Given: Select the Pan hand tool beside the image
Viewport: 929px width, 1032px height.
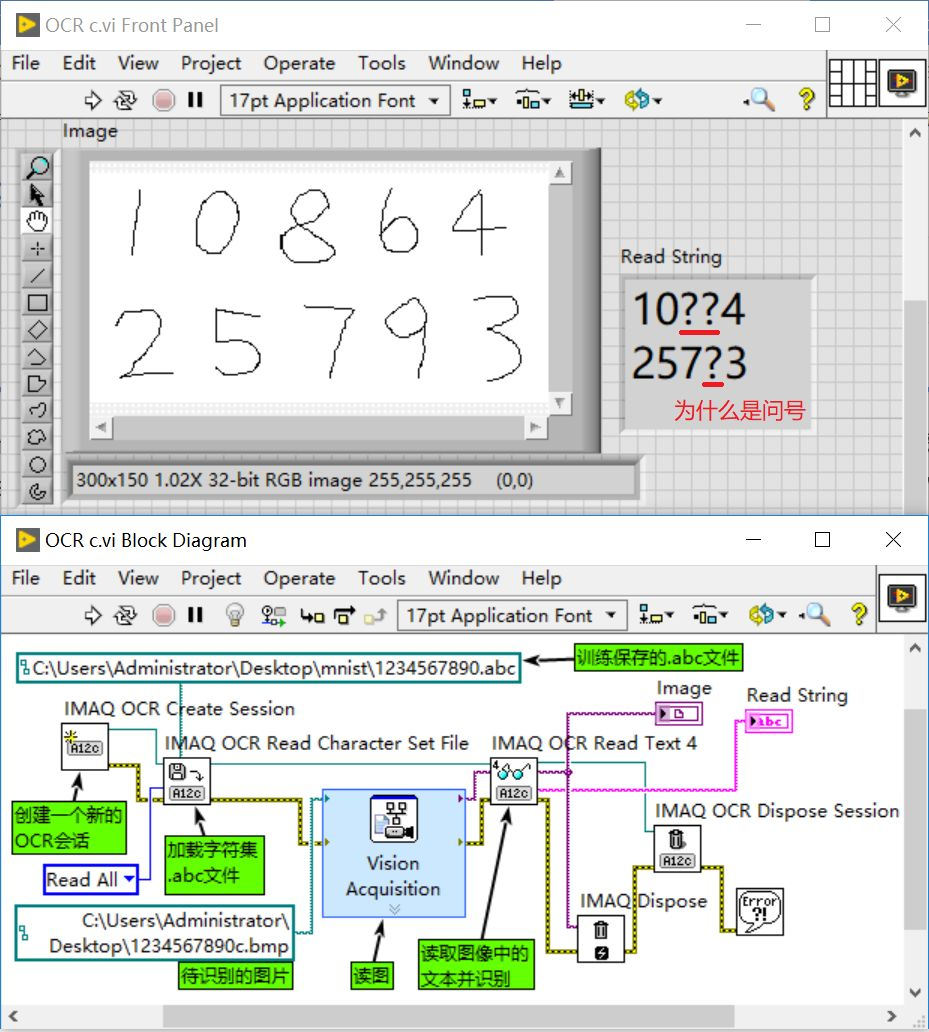Looking at the screenshot, I should click(36, 221).
